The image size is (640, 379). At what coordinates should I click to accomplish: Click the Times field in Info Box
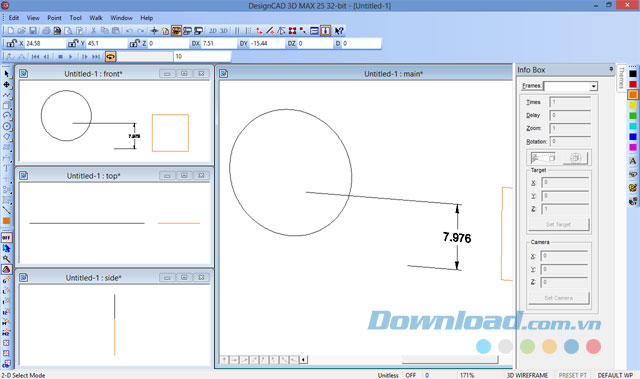pos(570,102)
